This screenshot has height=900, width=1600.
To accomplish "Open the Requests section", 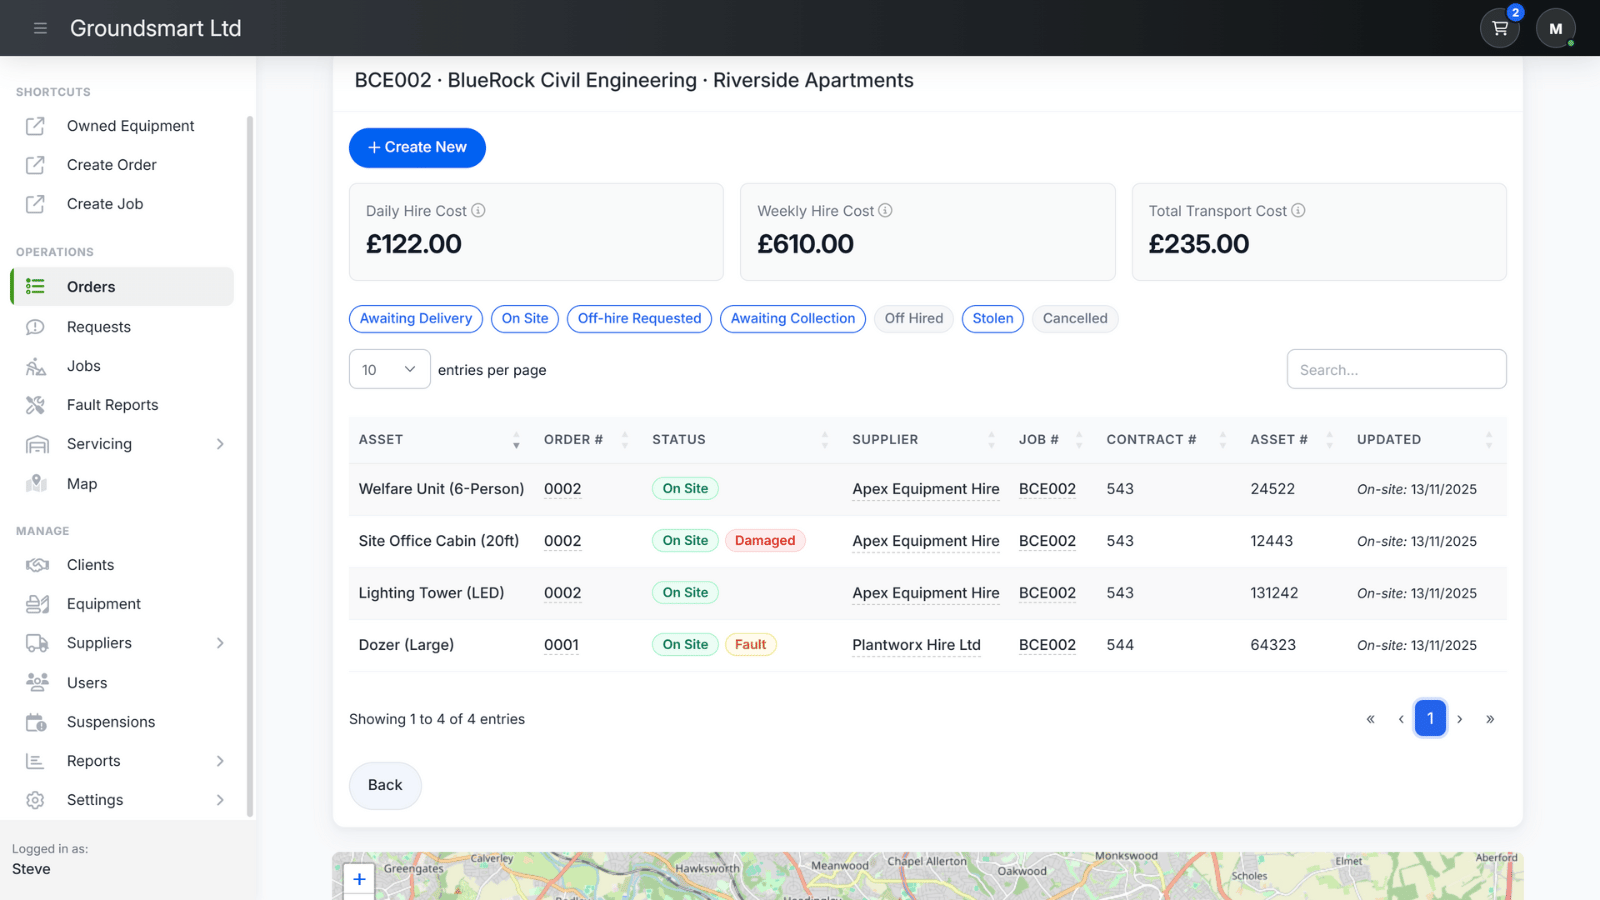I will point(98,326).
